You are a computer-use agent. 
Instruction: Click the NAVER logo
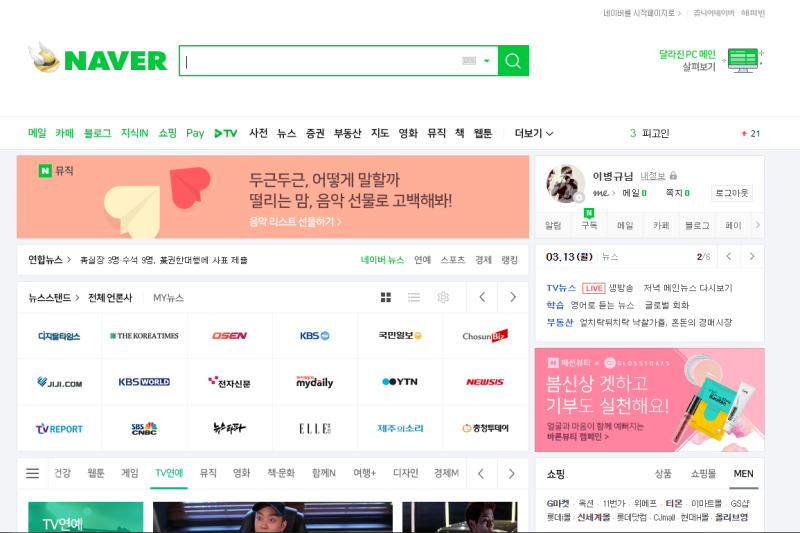[x=98, y=60]
